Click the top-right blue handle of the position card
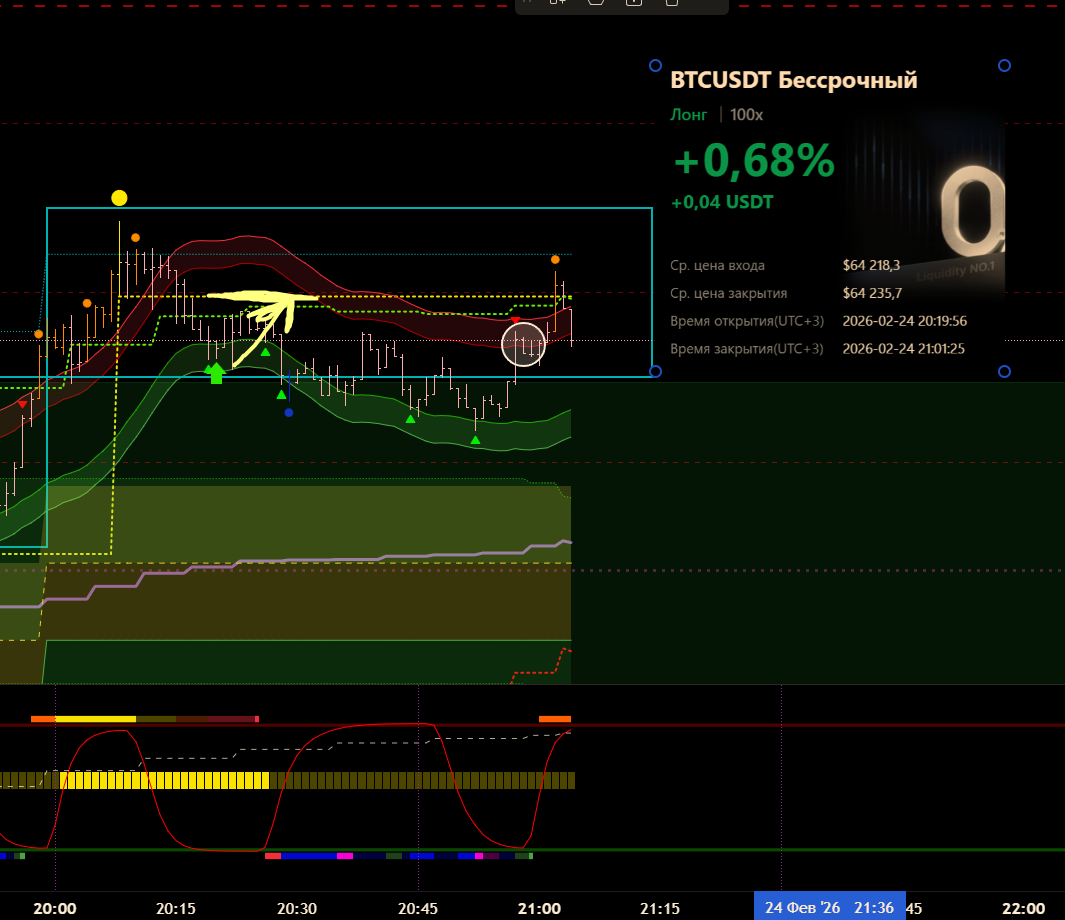The height and width of the screenshot is (920, 1065). [1004, 65]
